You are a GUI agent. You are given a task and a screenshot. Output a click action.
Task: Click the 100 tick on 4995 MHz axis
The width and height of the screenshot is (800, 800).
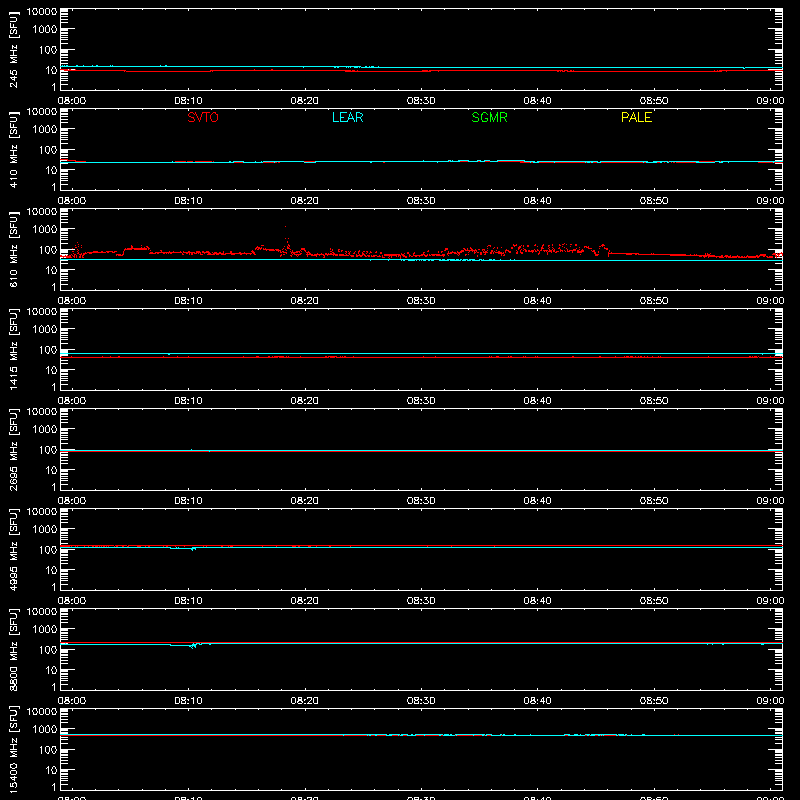point(48,550)
